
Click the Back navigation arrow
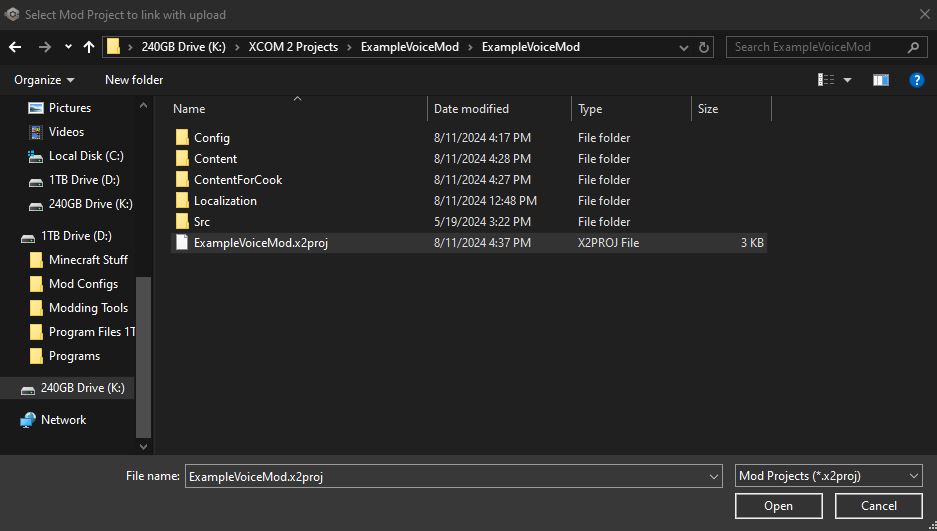[15, 47]
